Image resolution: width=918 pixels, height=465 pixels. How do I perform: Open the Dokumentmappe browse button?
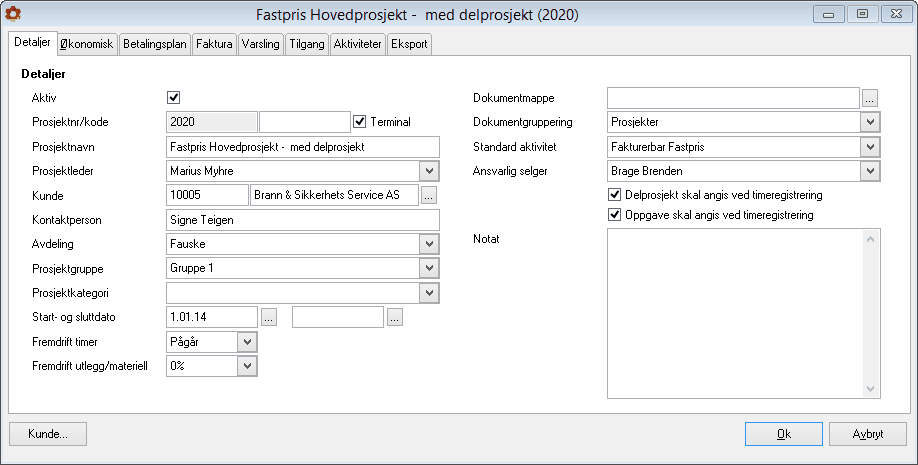869,98
